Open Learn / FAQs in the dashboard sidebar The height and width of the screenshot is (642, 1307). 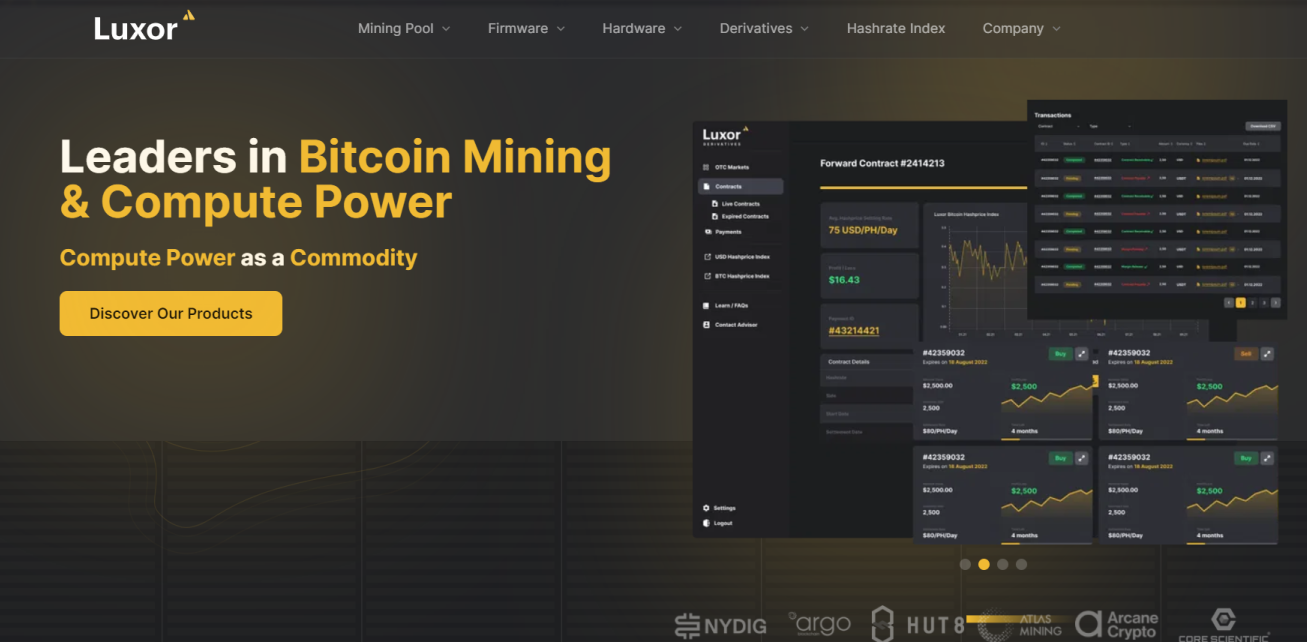point(725,305)
